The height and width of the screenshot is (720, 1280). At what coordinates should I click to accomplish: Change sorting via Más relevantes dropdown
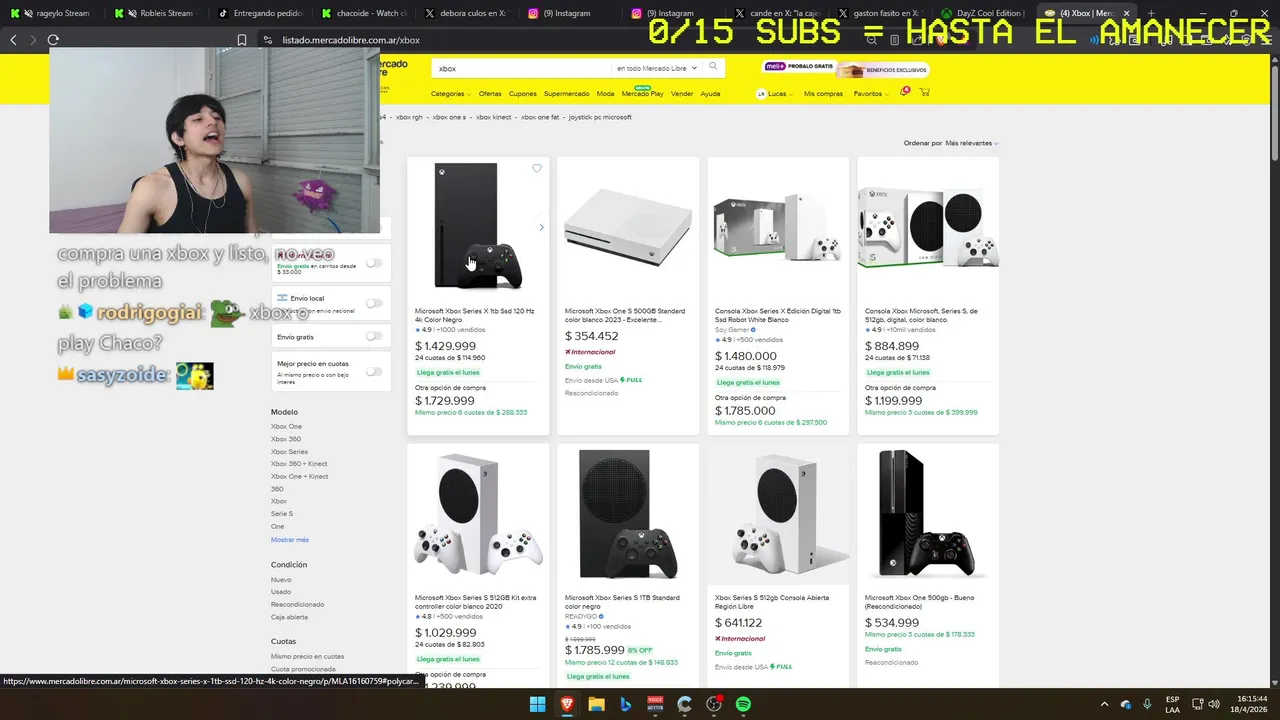[972, 143]
